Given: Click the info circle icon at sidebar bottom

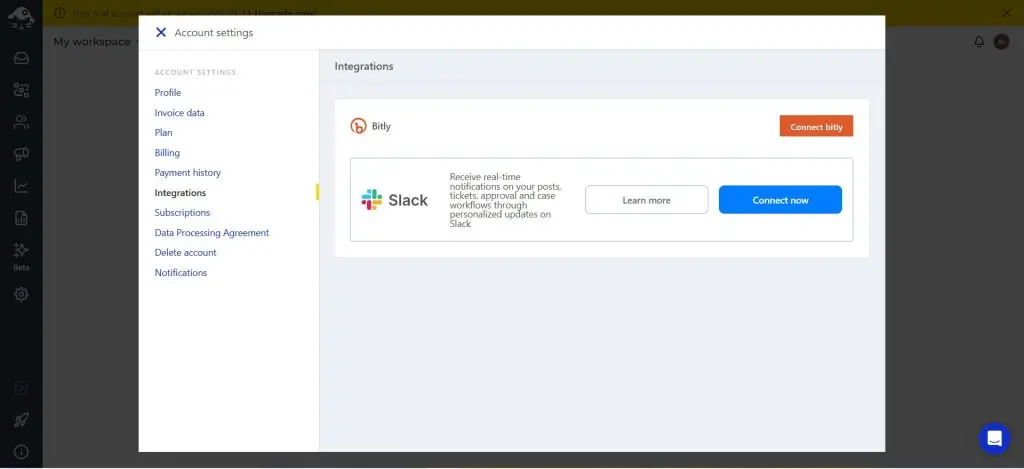Looking at the screenshot, I should (x=21, y=452).
